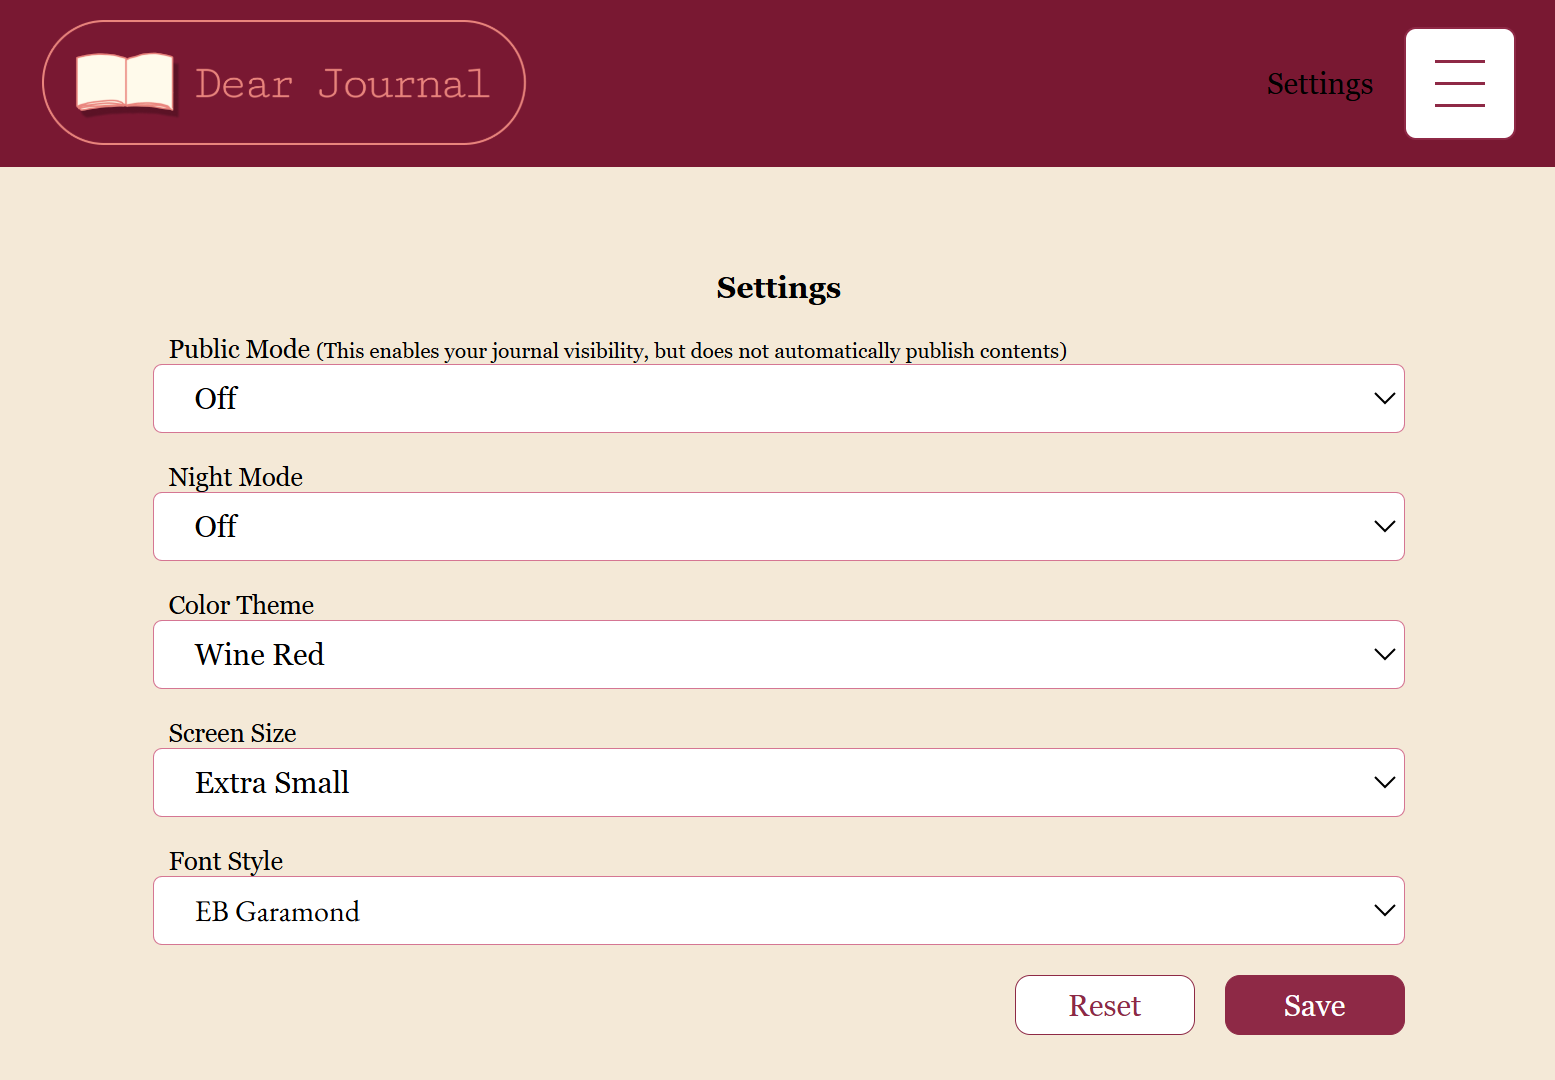1555x1080 pixels.
Task: Click the Save button
Action: pos(1315,1005)
